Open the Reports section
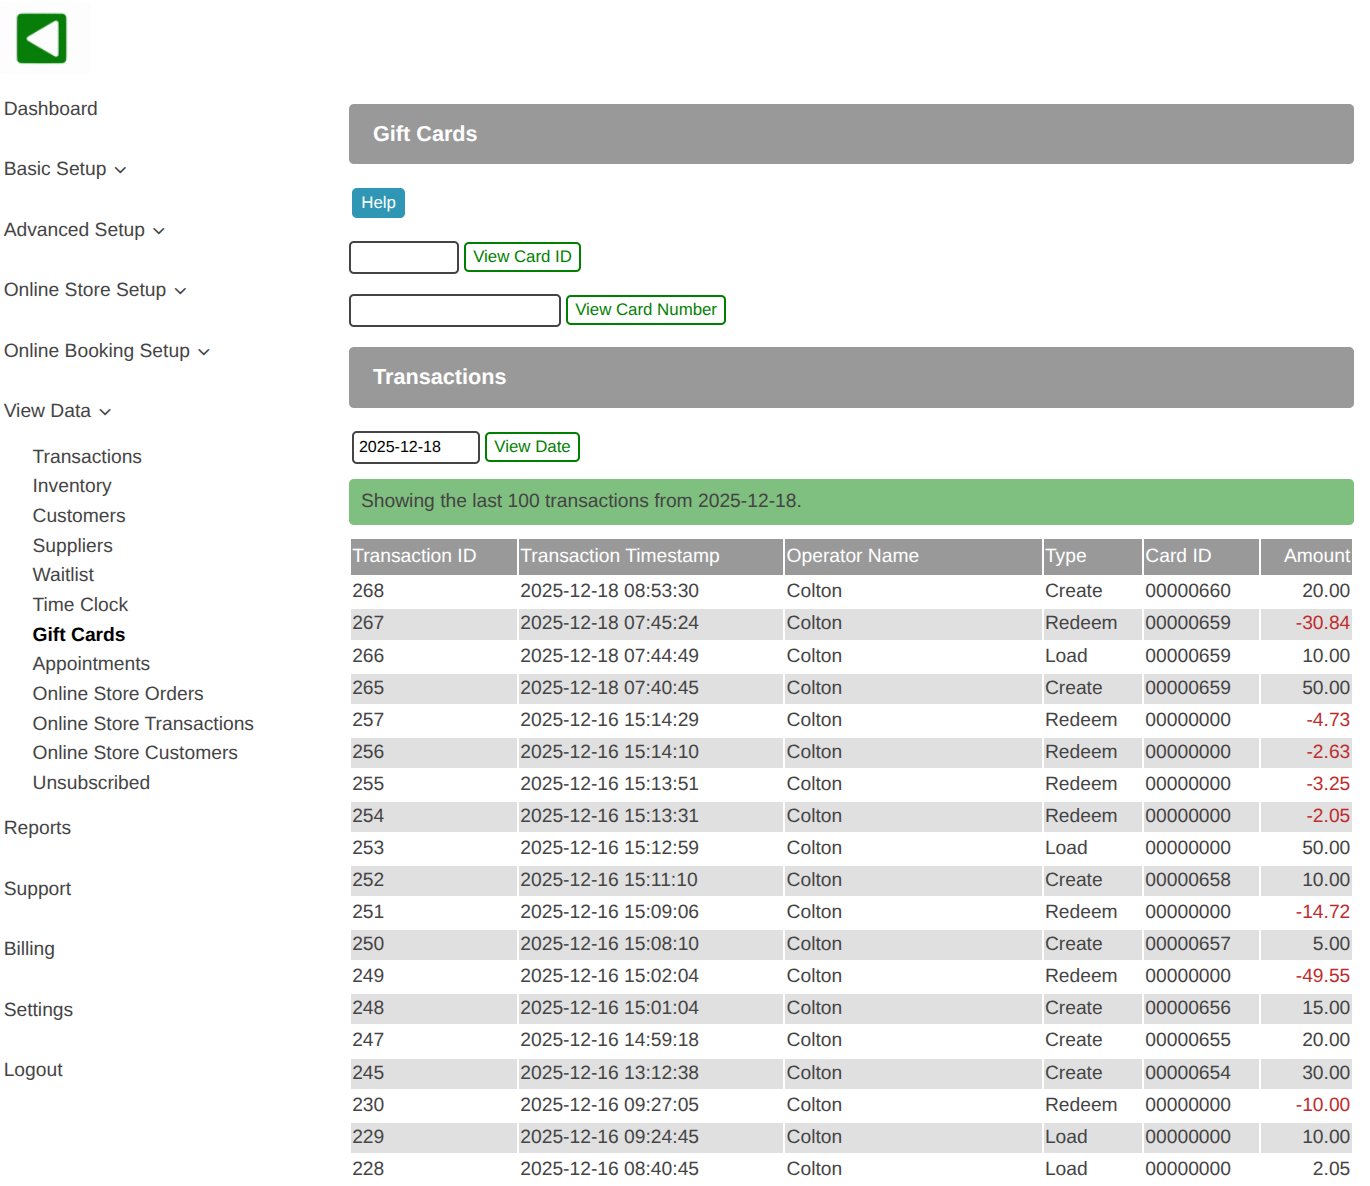This screenshot has width=1370, height=1186. (x=38, y=828)
